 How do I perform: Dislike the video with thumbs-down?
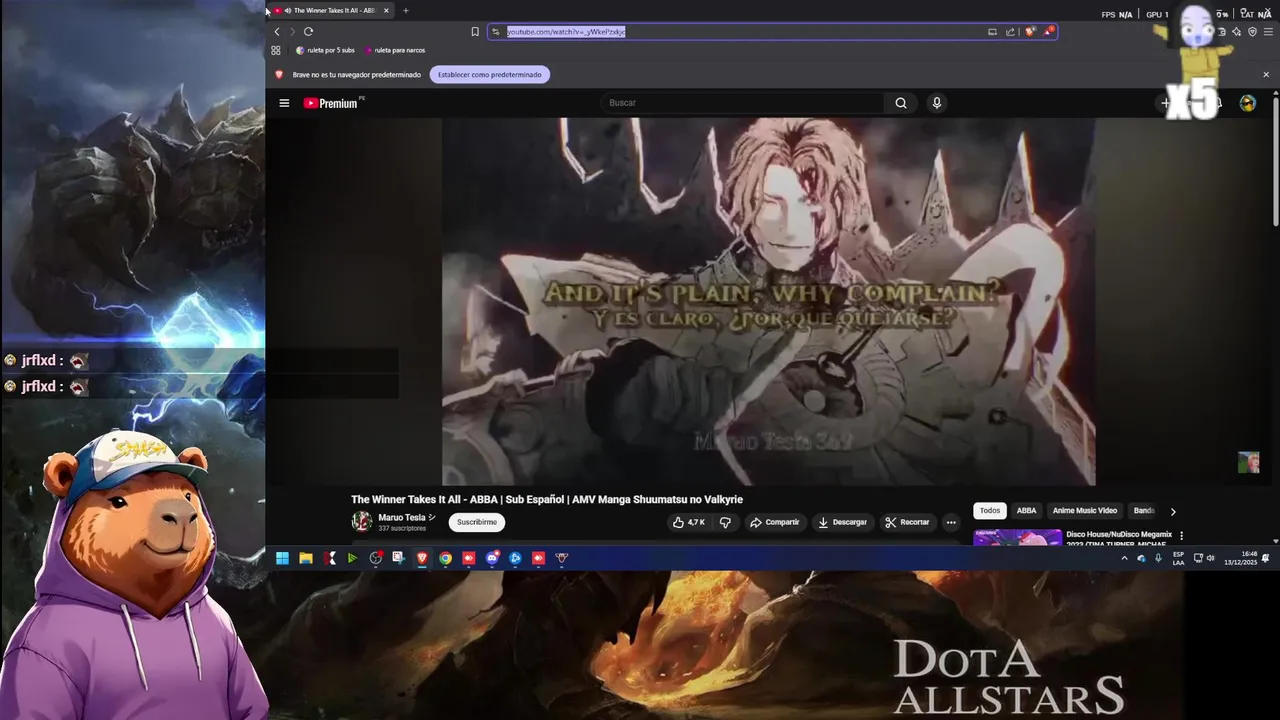coord(725,522)
